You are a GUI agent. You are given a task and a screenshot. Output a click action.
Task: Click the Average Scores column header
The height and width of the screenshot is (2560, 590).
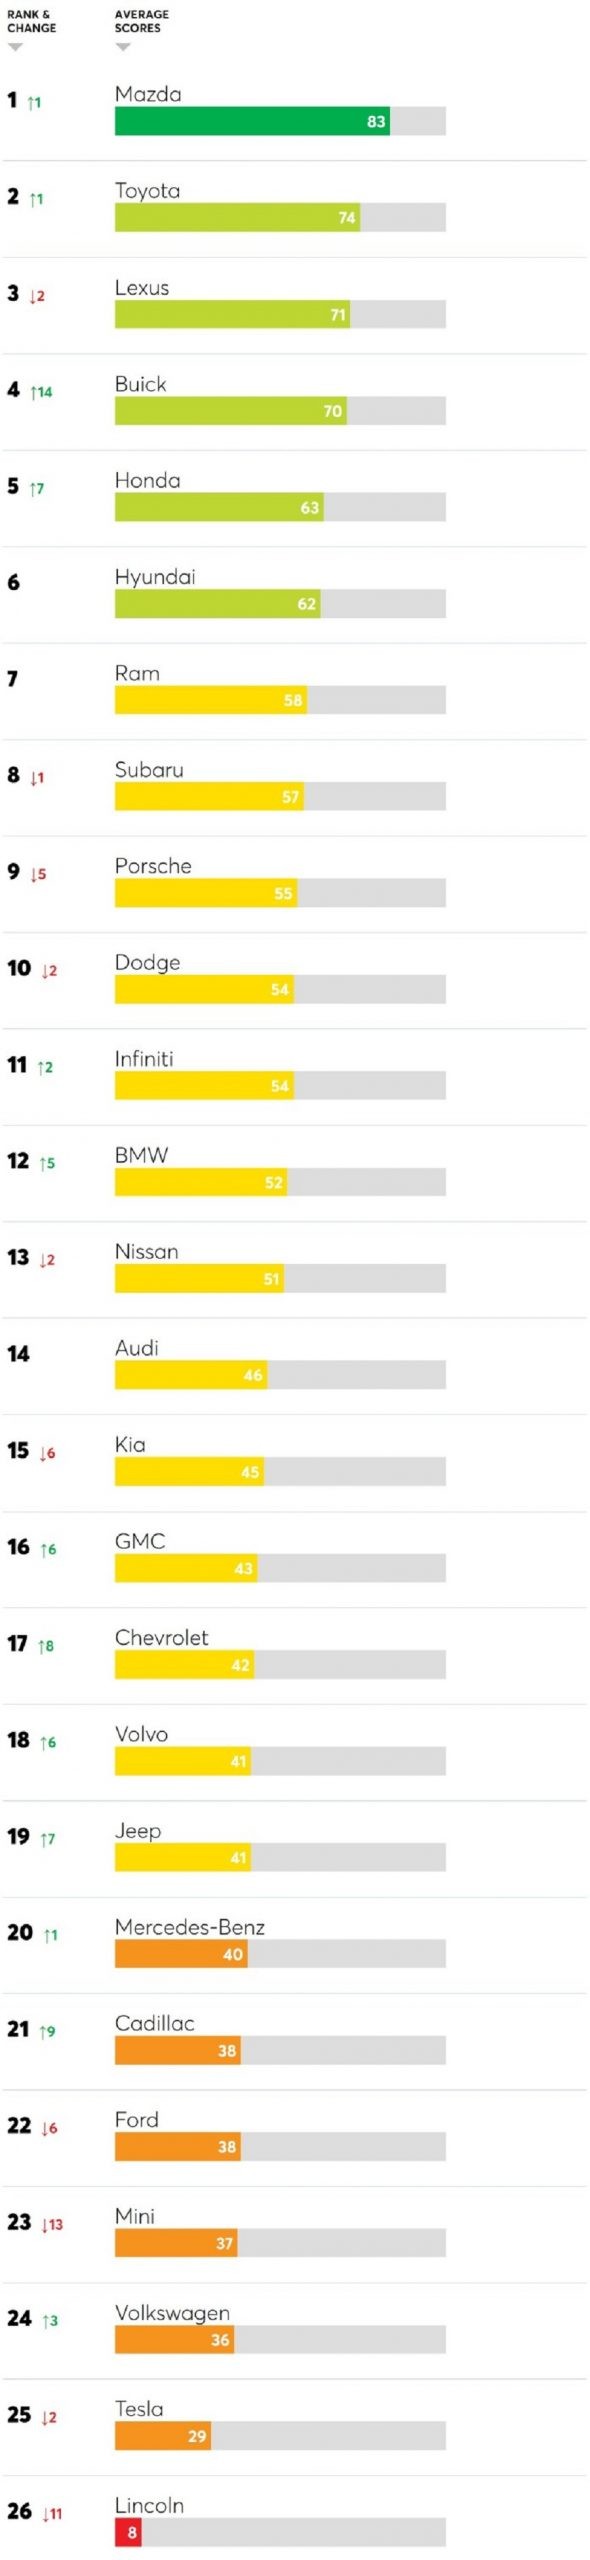[x=142, y=21]
